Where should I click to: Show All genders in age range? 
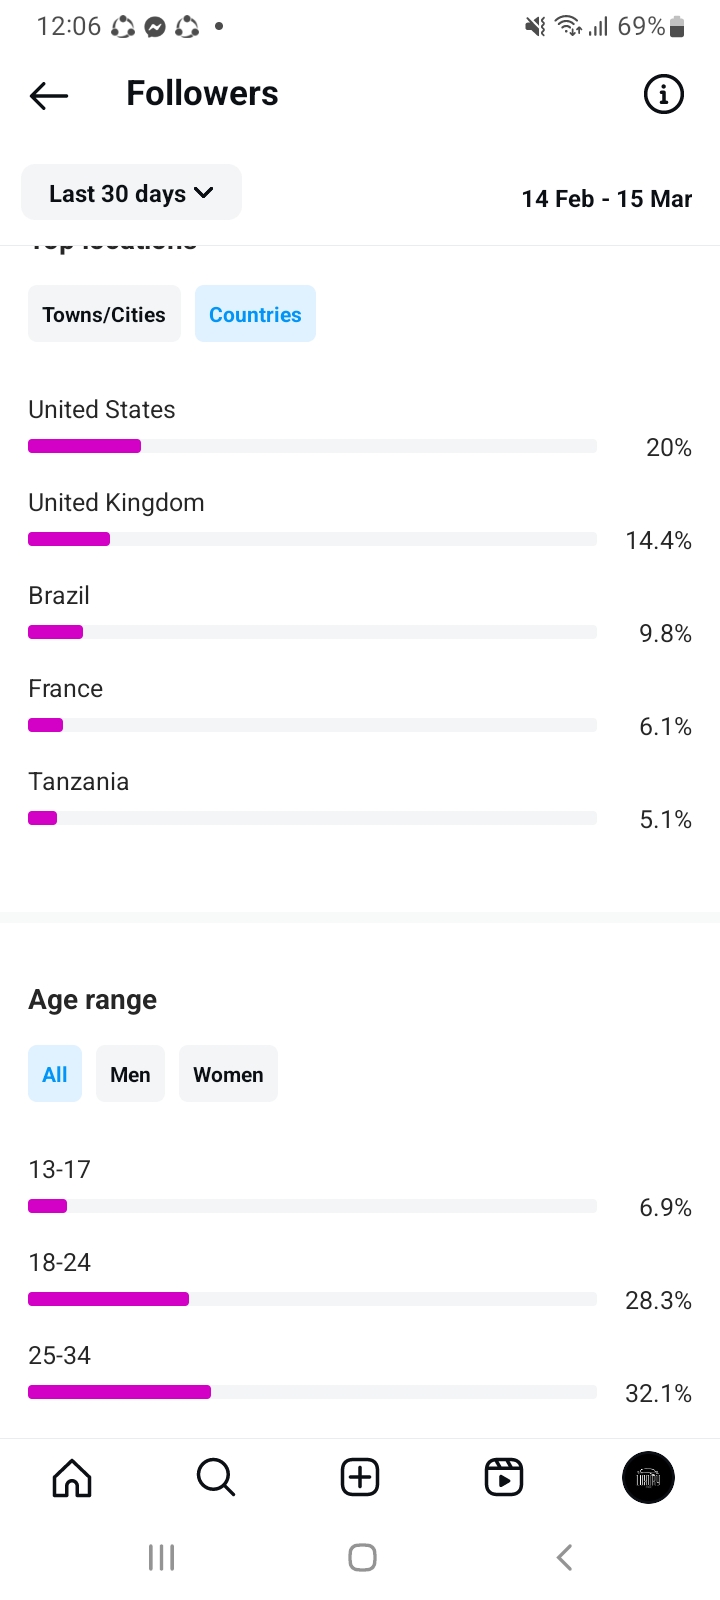[x=55, y=1074]
